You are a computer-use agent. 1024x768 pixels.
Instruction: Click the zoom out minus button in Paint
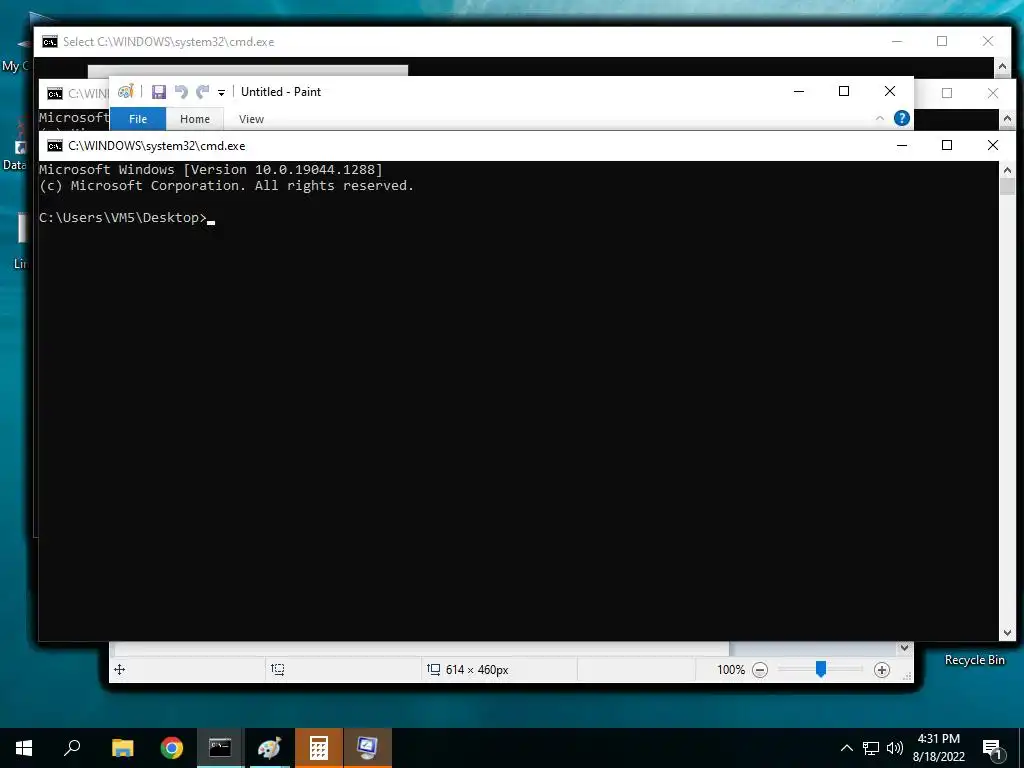pos(760,670)
